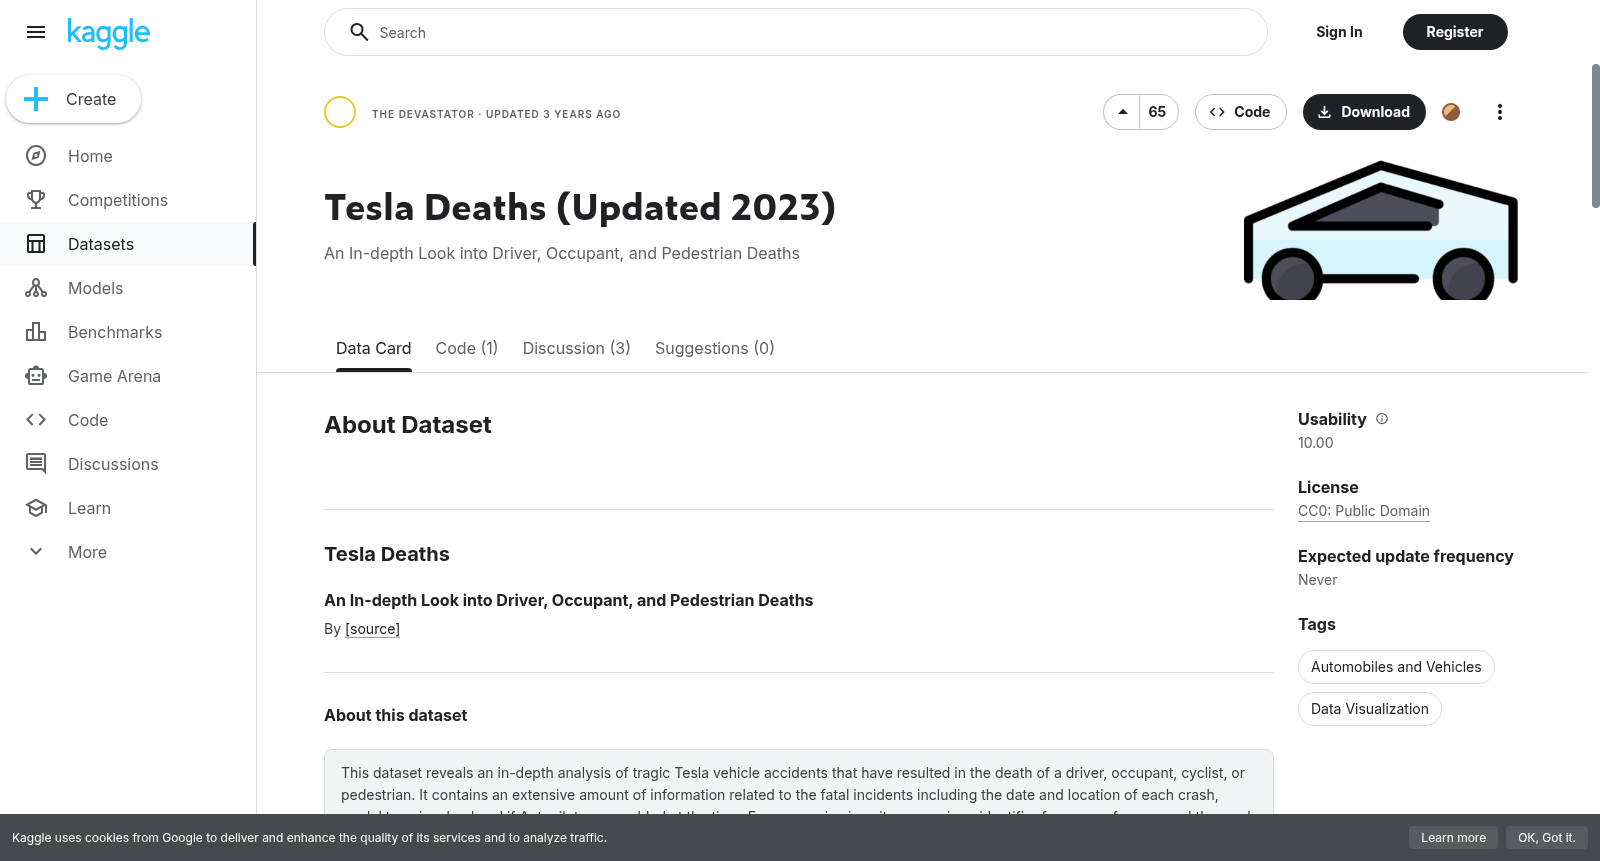Screen dimensions: 1600x861
Task: Click the 10.00 usability value
Action: 1315,443
